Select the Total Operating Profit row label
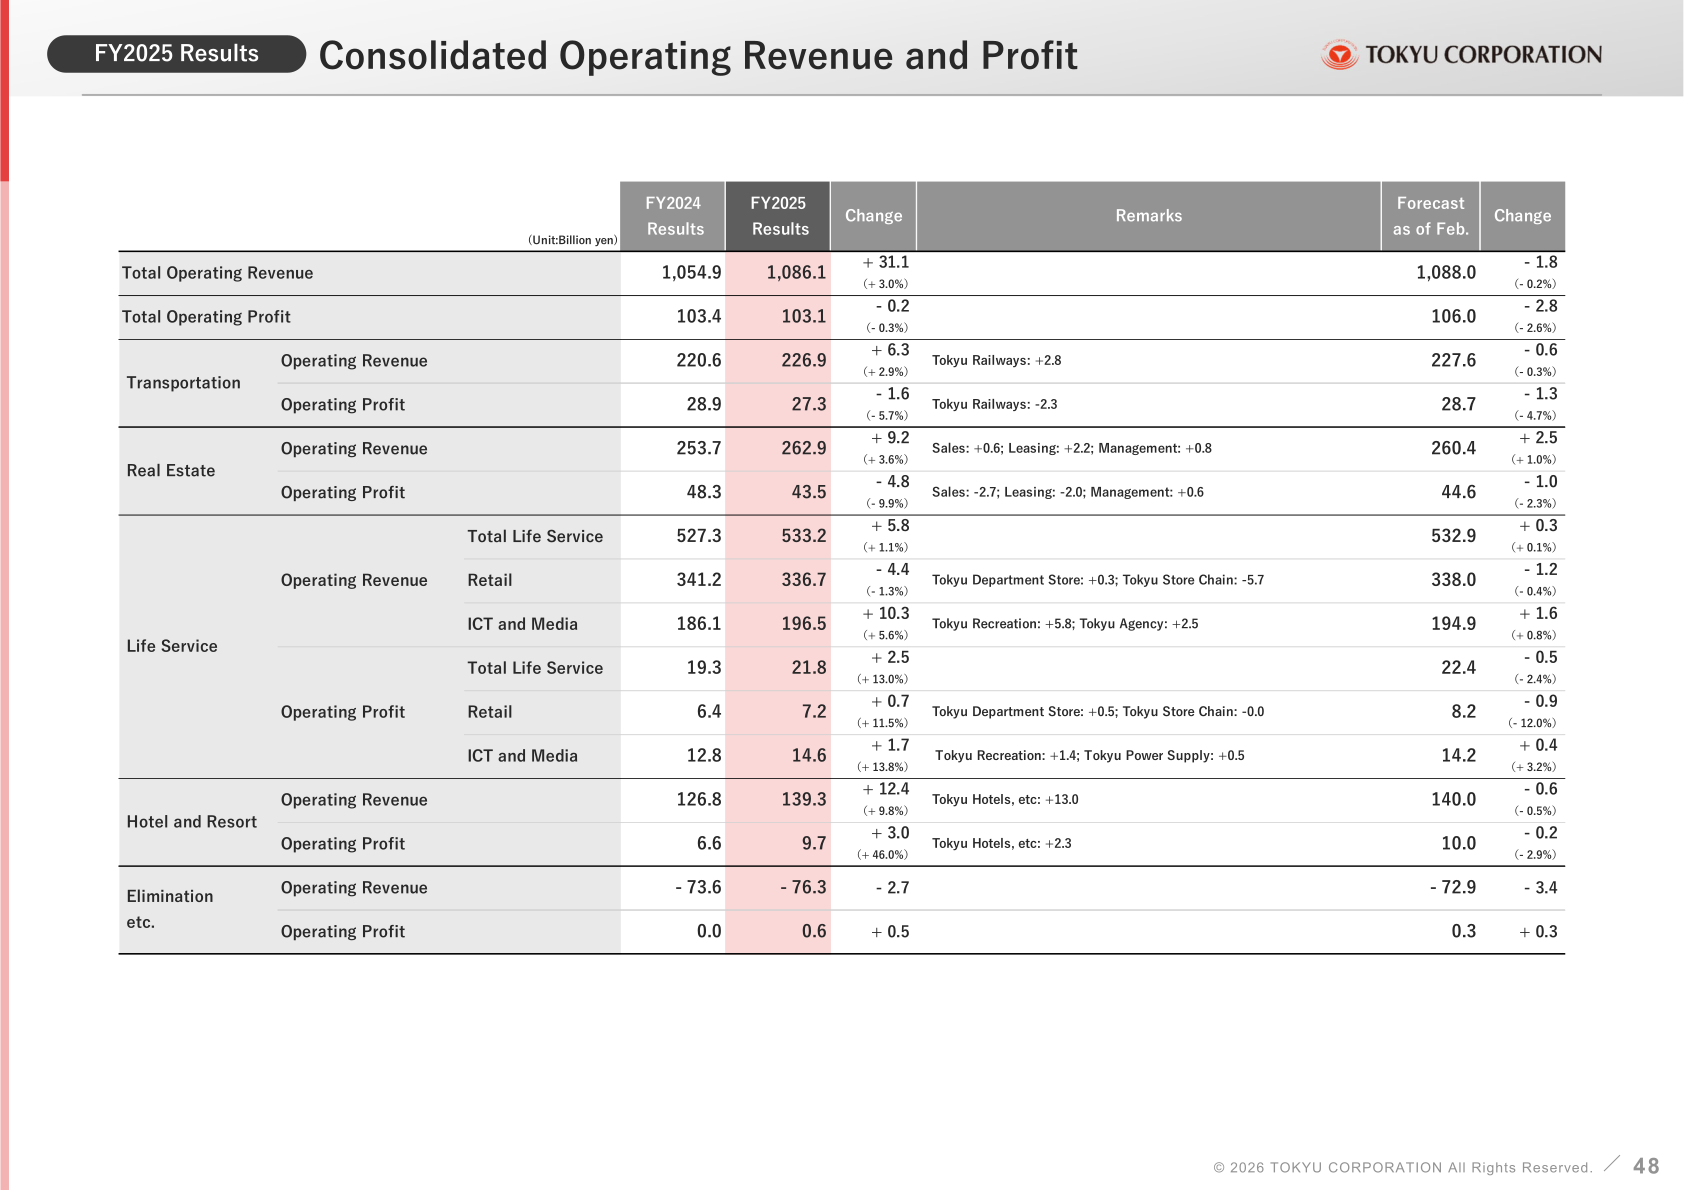The height and width of the screenshot is (1190, 1684). (x=206, y=317)
